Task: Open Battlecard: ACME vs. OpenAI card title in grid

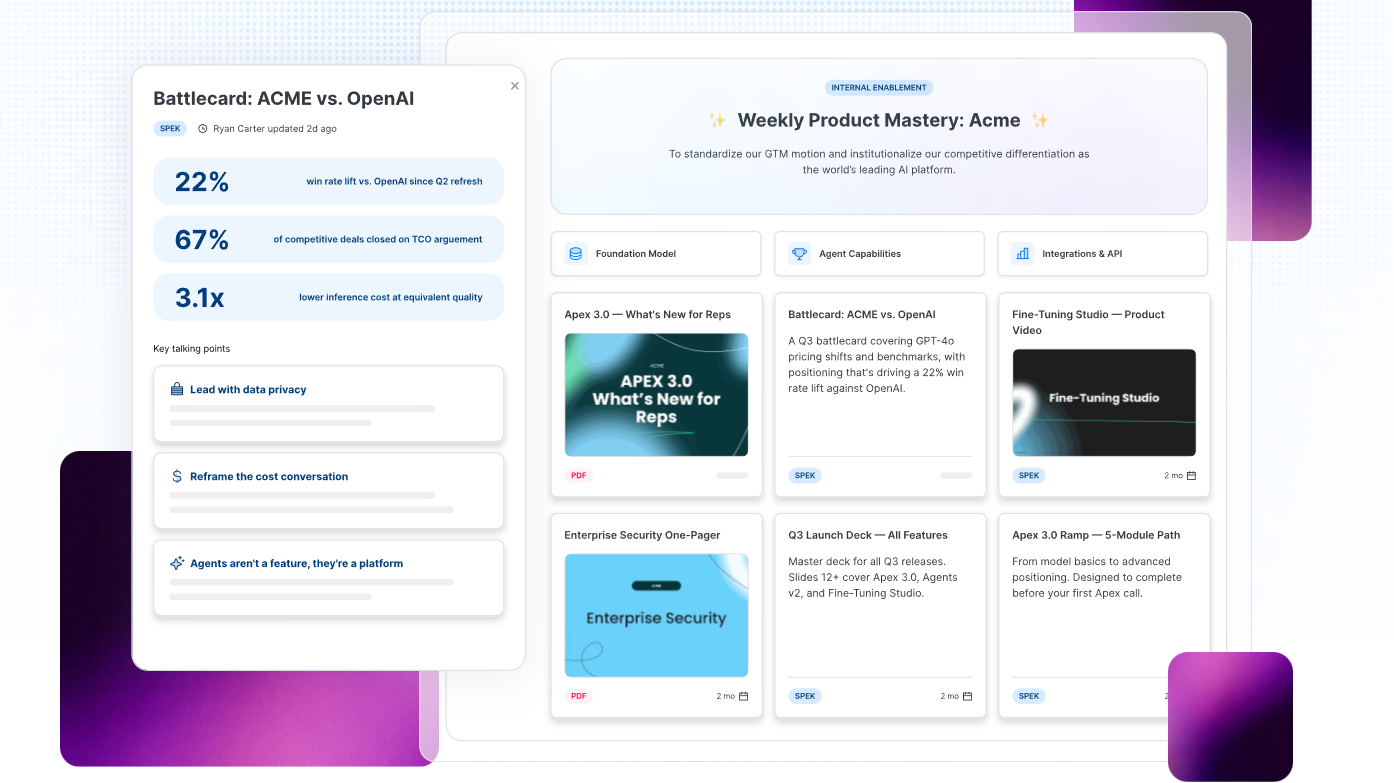Action: (x=862, y=315)
